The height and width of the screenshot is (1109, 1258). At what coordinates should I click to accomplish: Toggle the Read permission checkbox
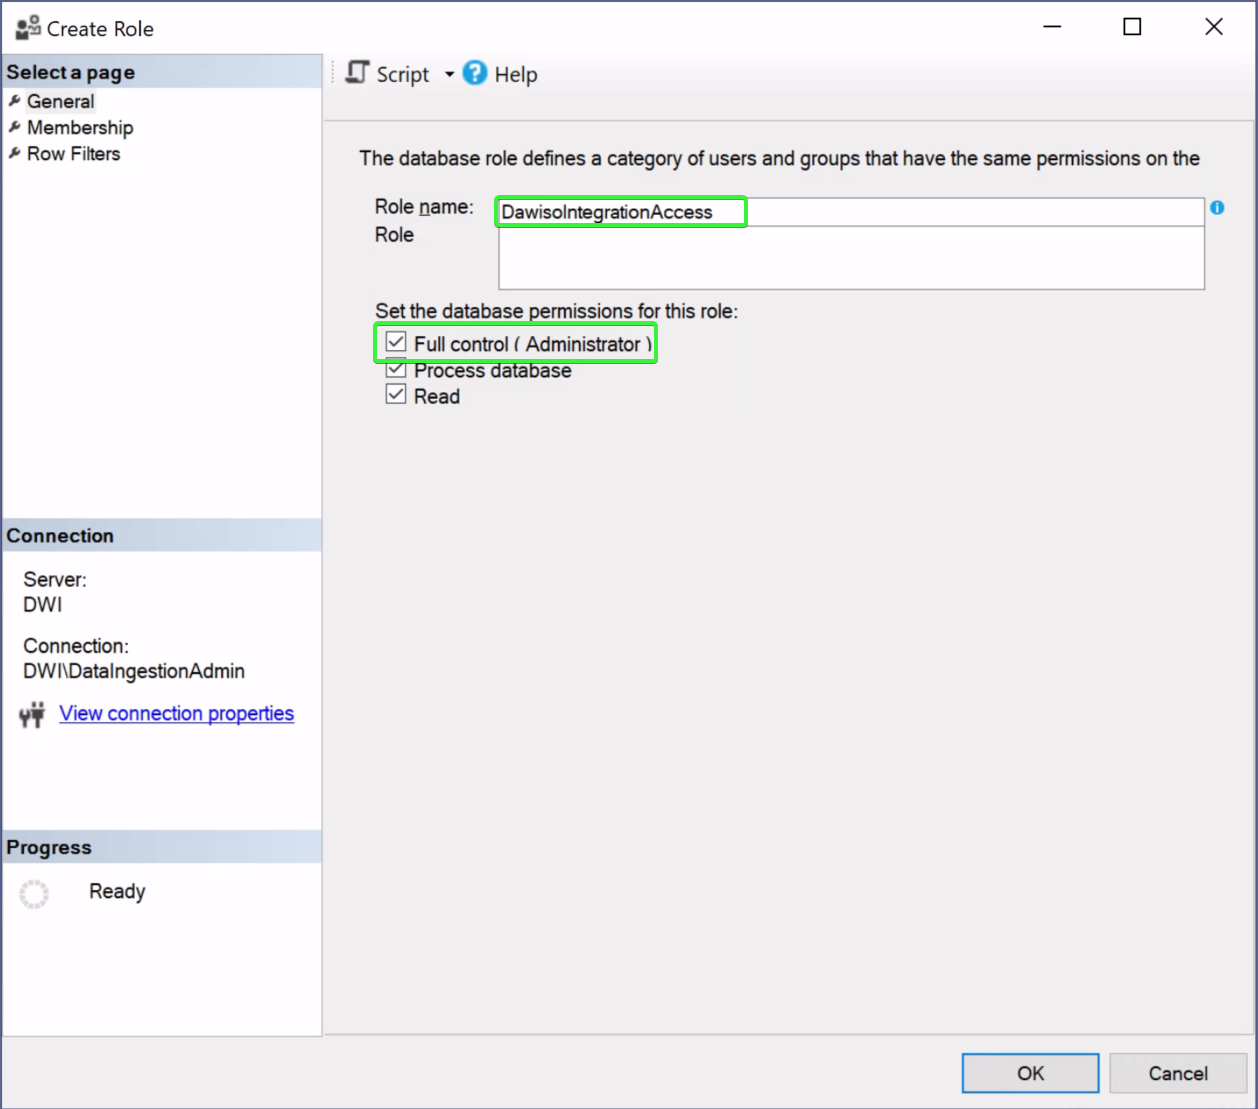coord(396,395)
